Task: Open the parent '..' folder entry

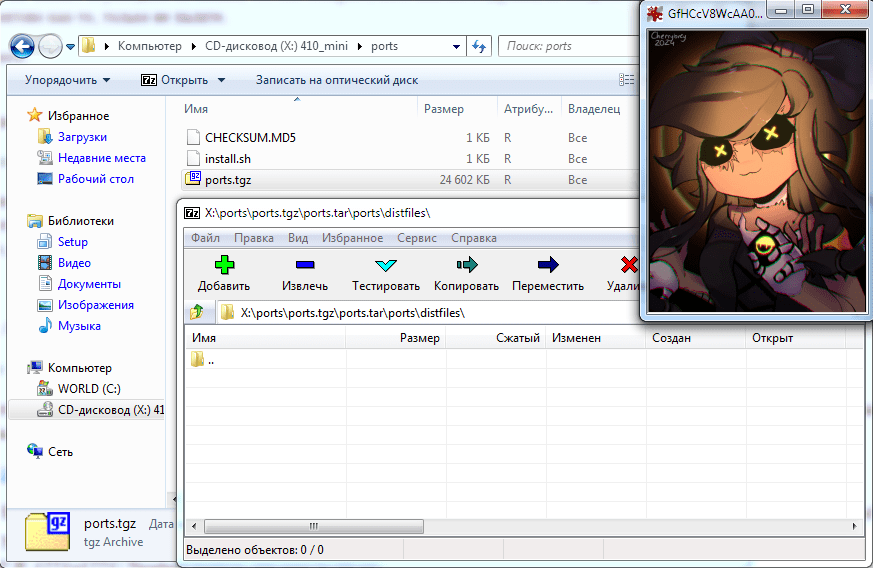Action: click(x=203, y=360)
